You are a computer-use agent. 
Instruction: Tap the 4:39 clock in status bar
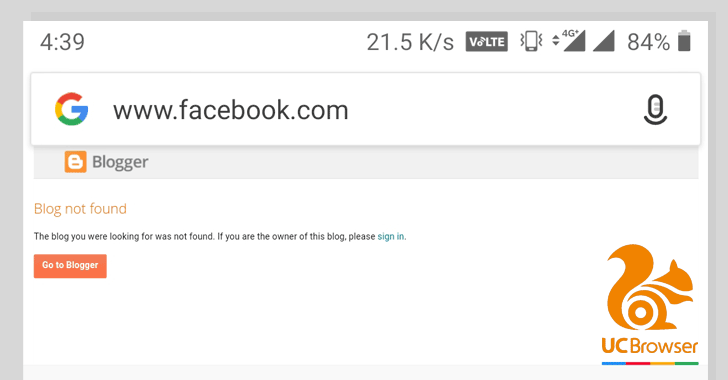[62, 42]
